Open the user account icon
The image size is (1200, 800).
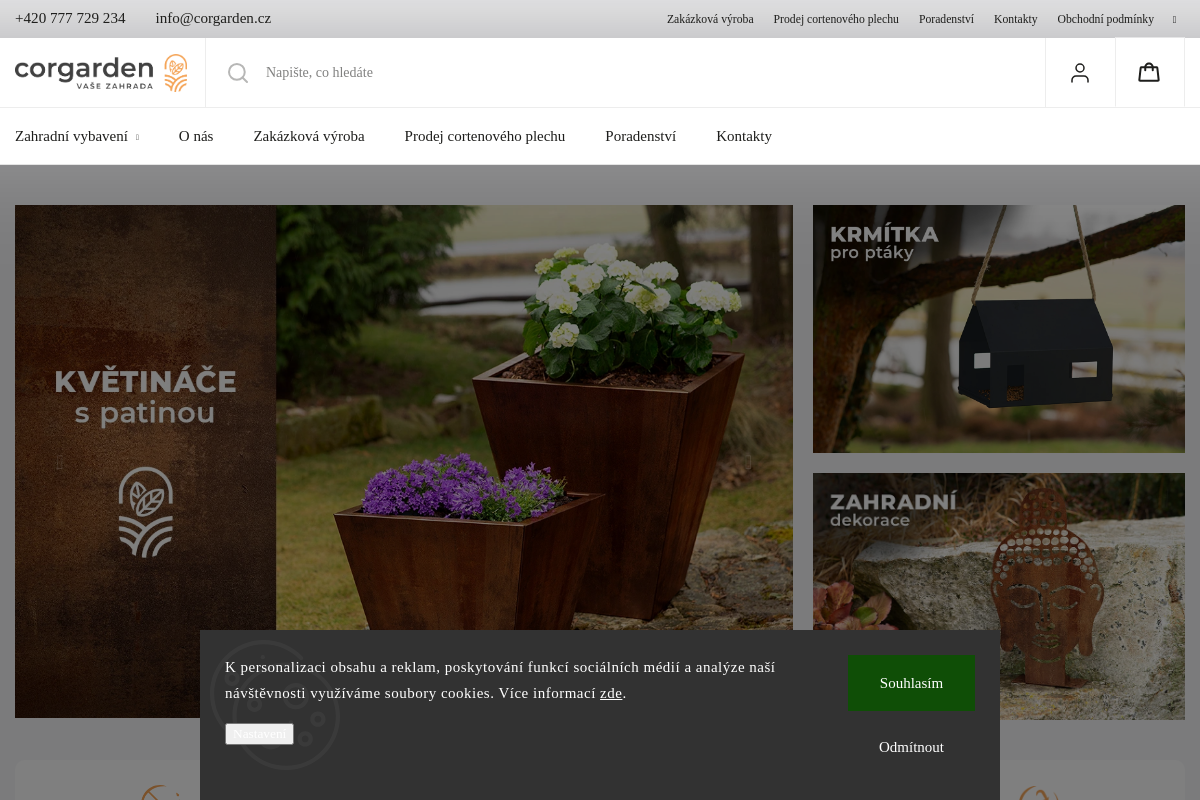1080,73
